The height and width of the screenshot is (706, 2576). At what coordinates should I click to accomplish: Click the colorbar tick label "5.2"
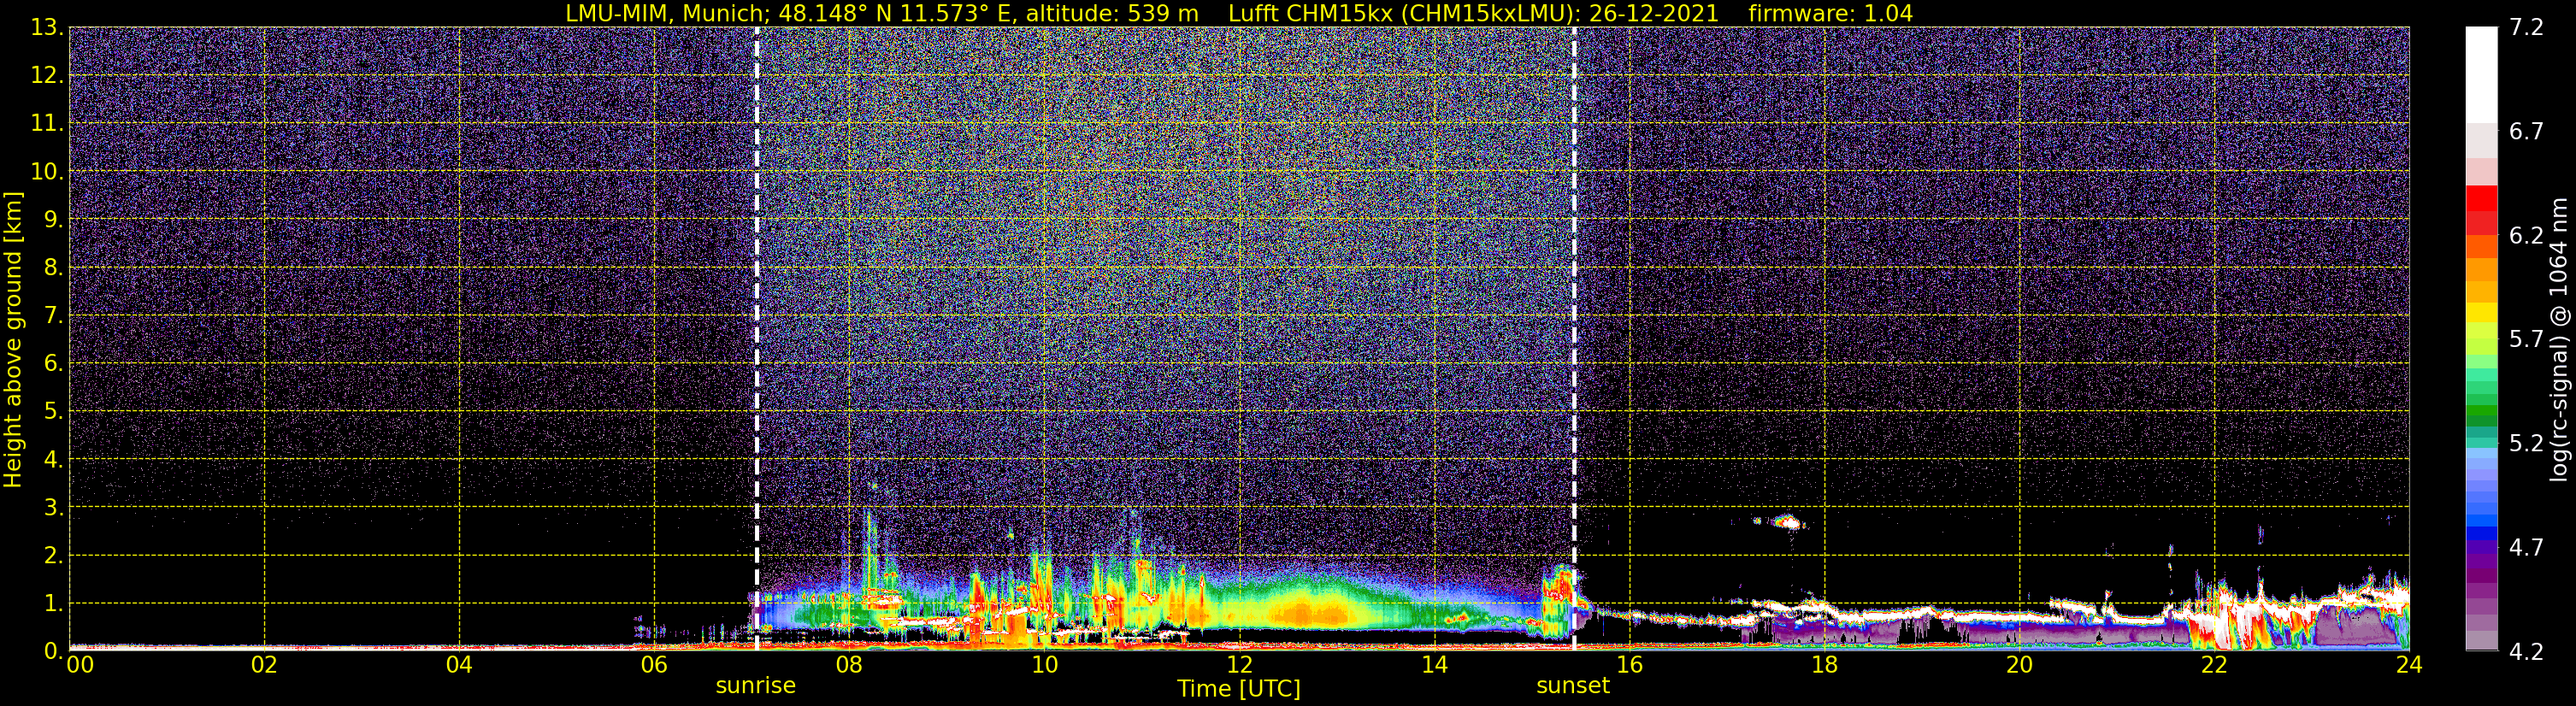(2526, 444)
